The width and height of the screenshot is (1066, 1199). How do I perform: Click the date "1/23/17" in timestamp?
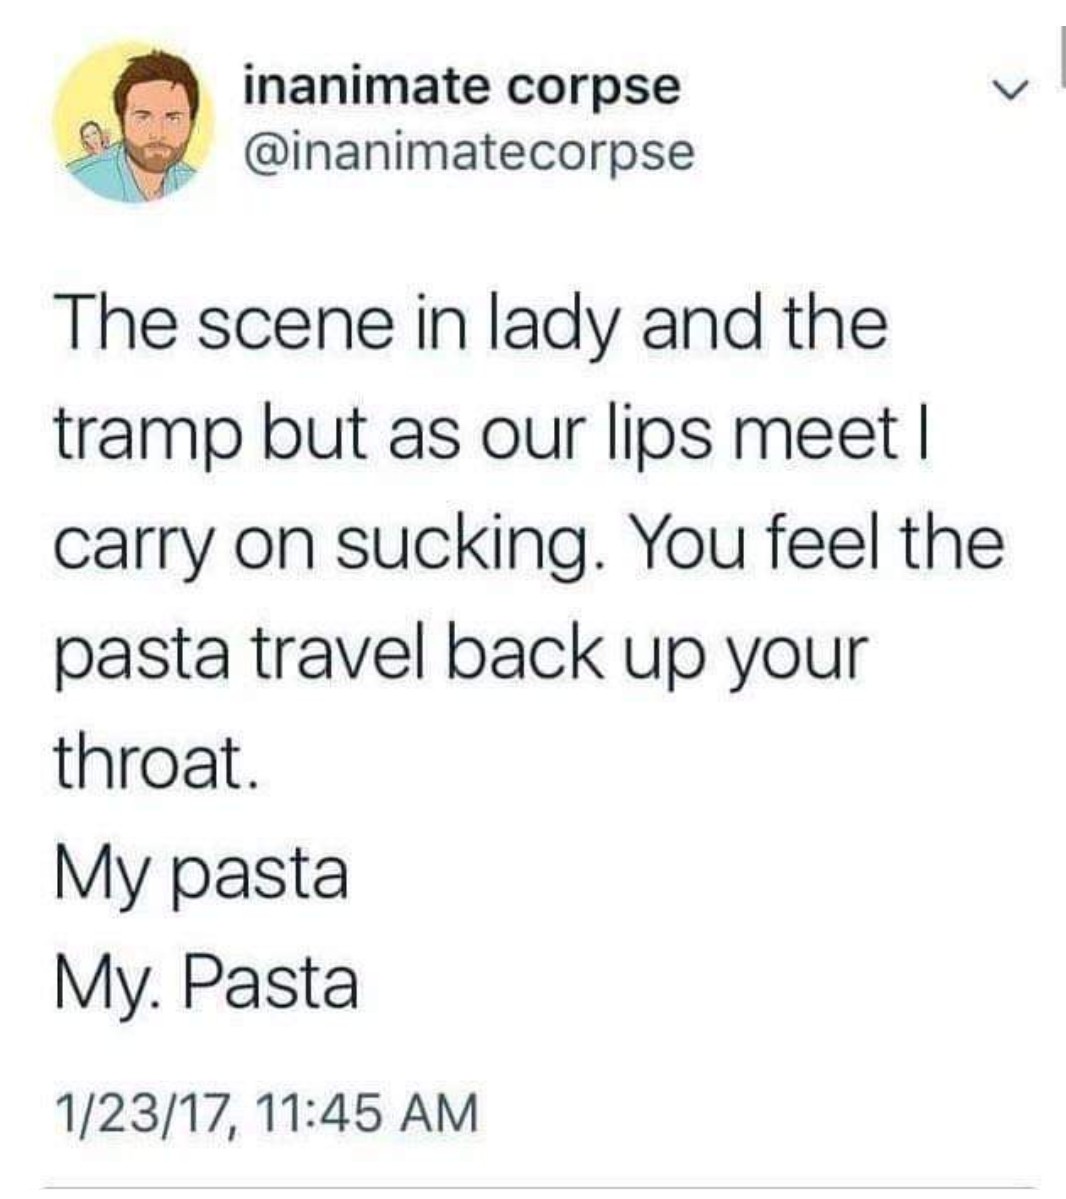(x=145, y=1113)
